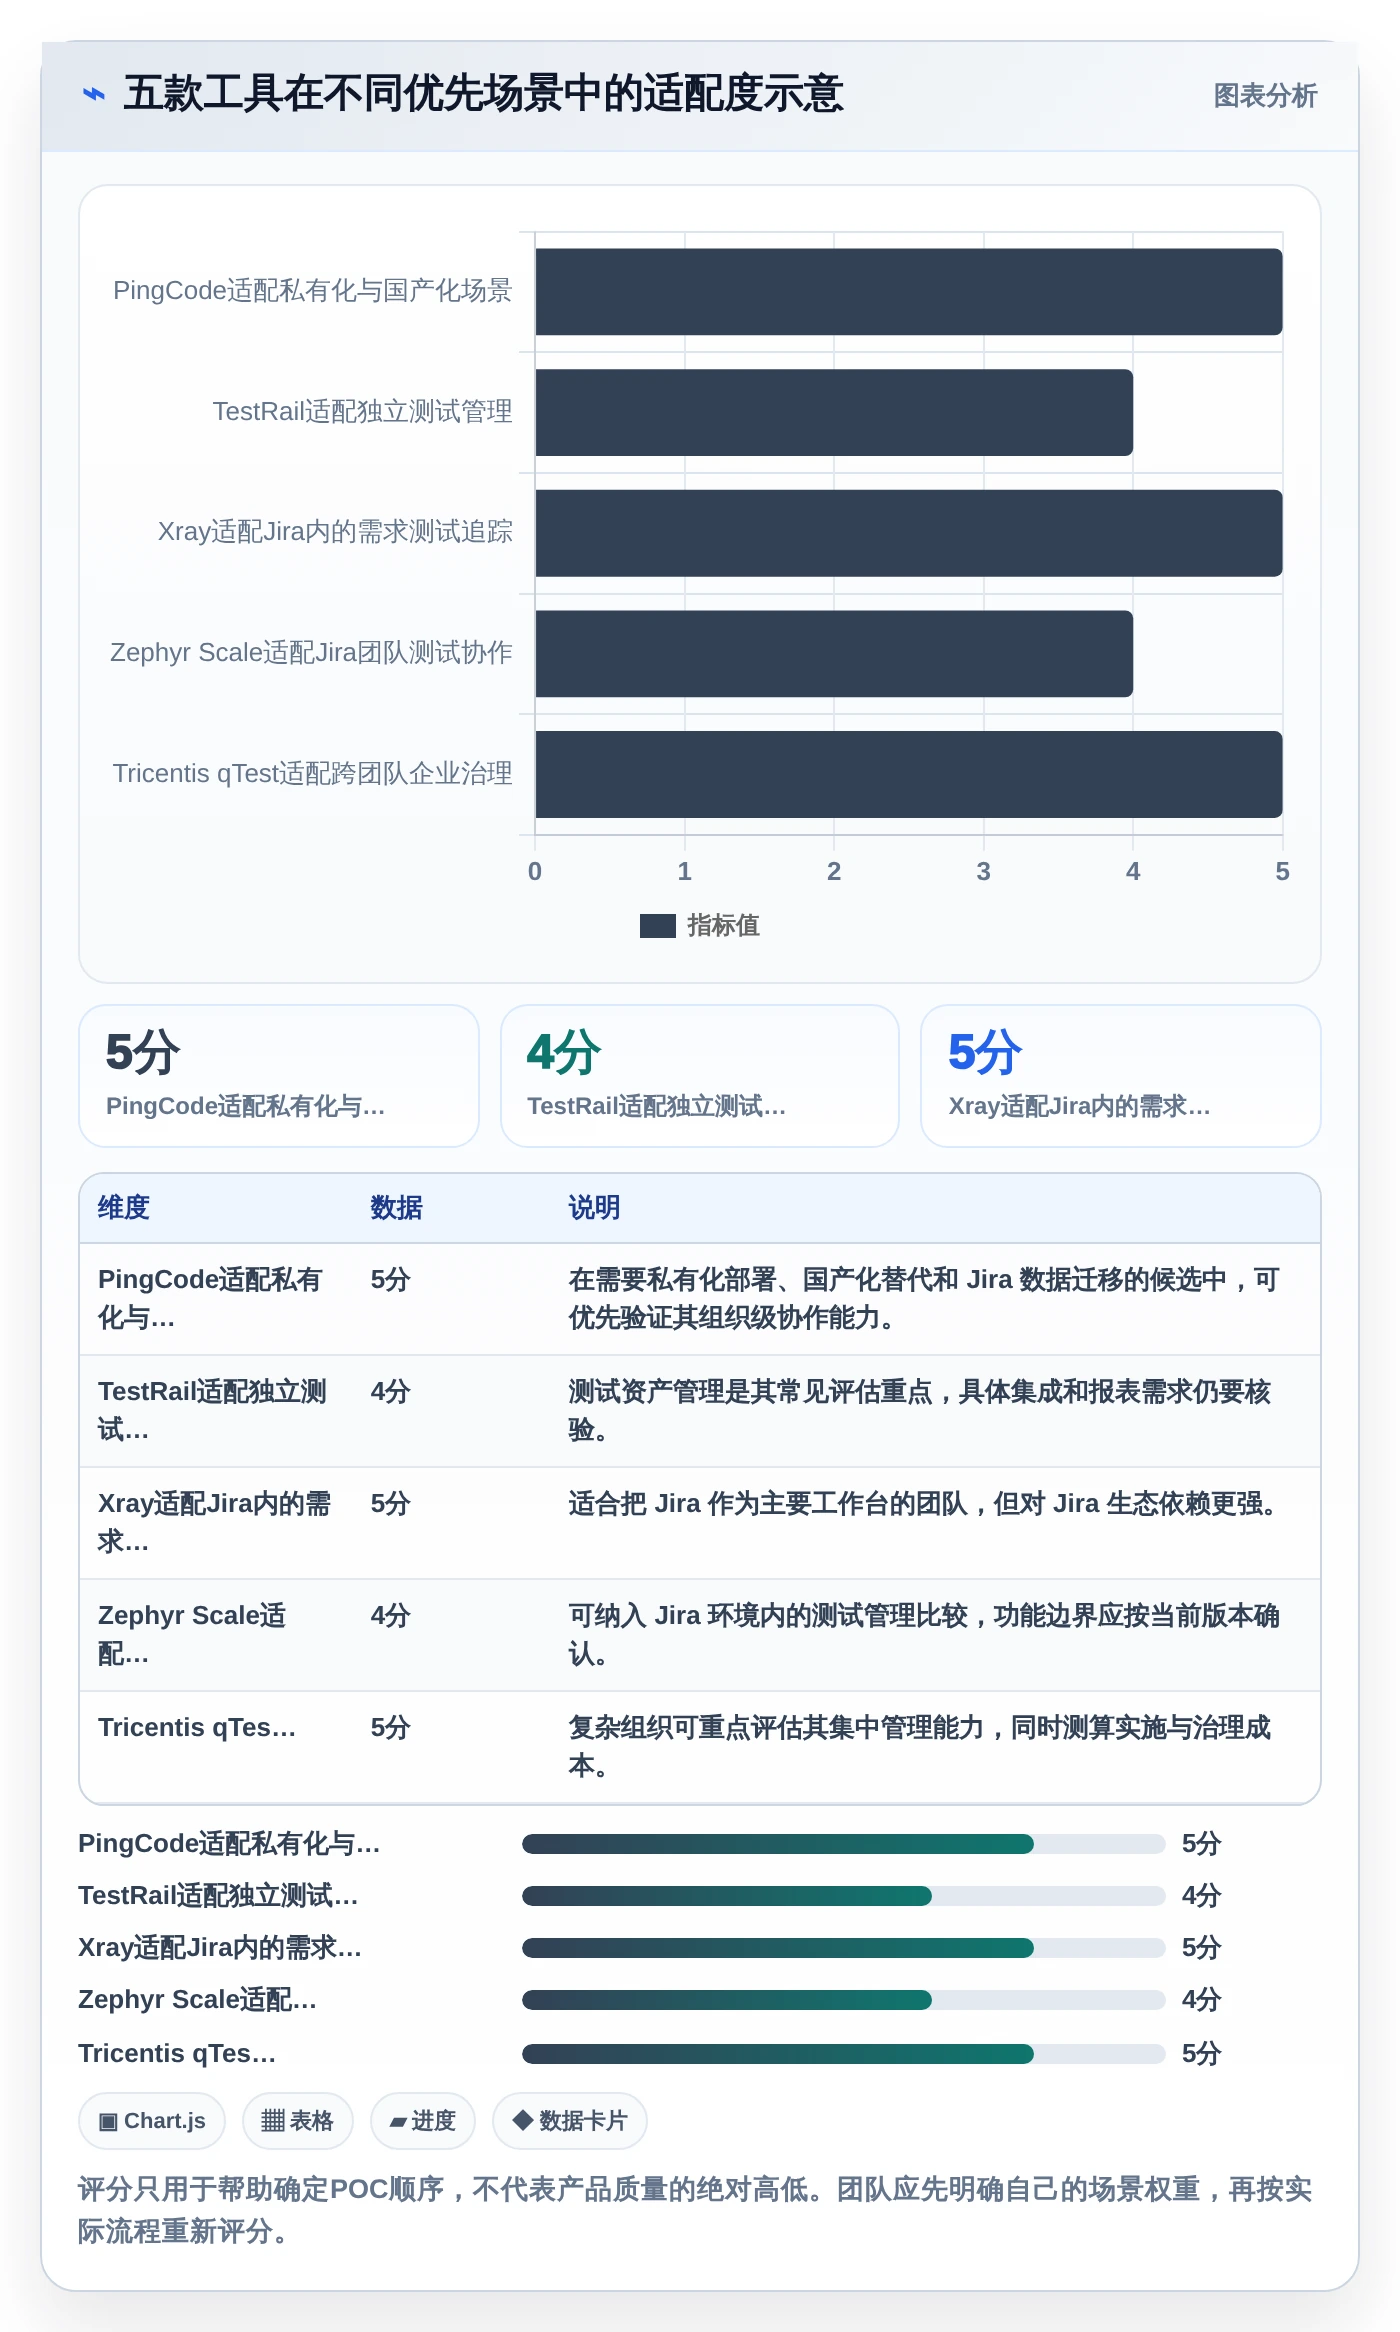Click the PingCode progress row label

tap(229, 1844)
